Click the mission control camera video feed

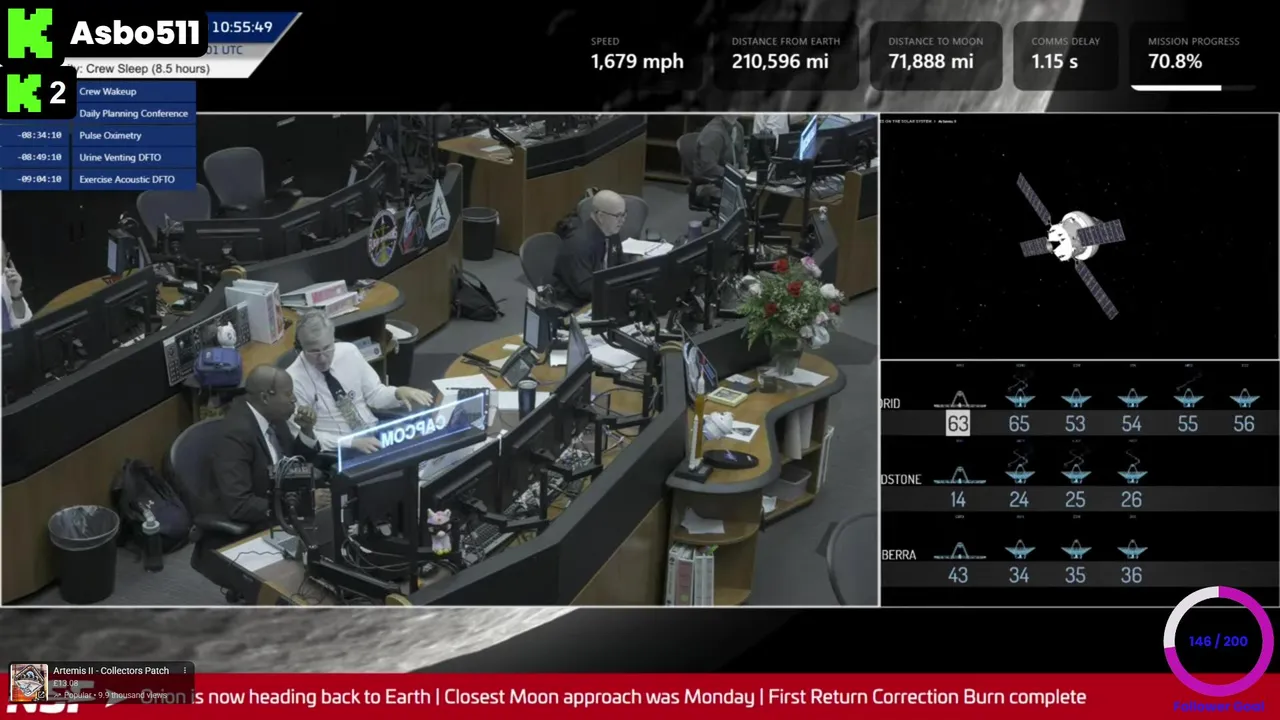pyautogui.click(x=440, y=360)
